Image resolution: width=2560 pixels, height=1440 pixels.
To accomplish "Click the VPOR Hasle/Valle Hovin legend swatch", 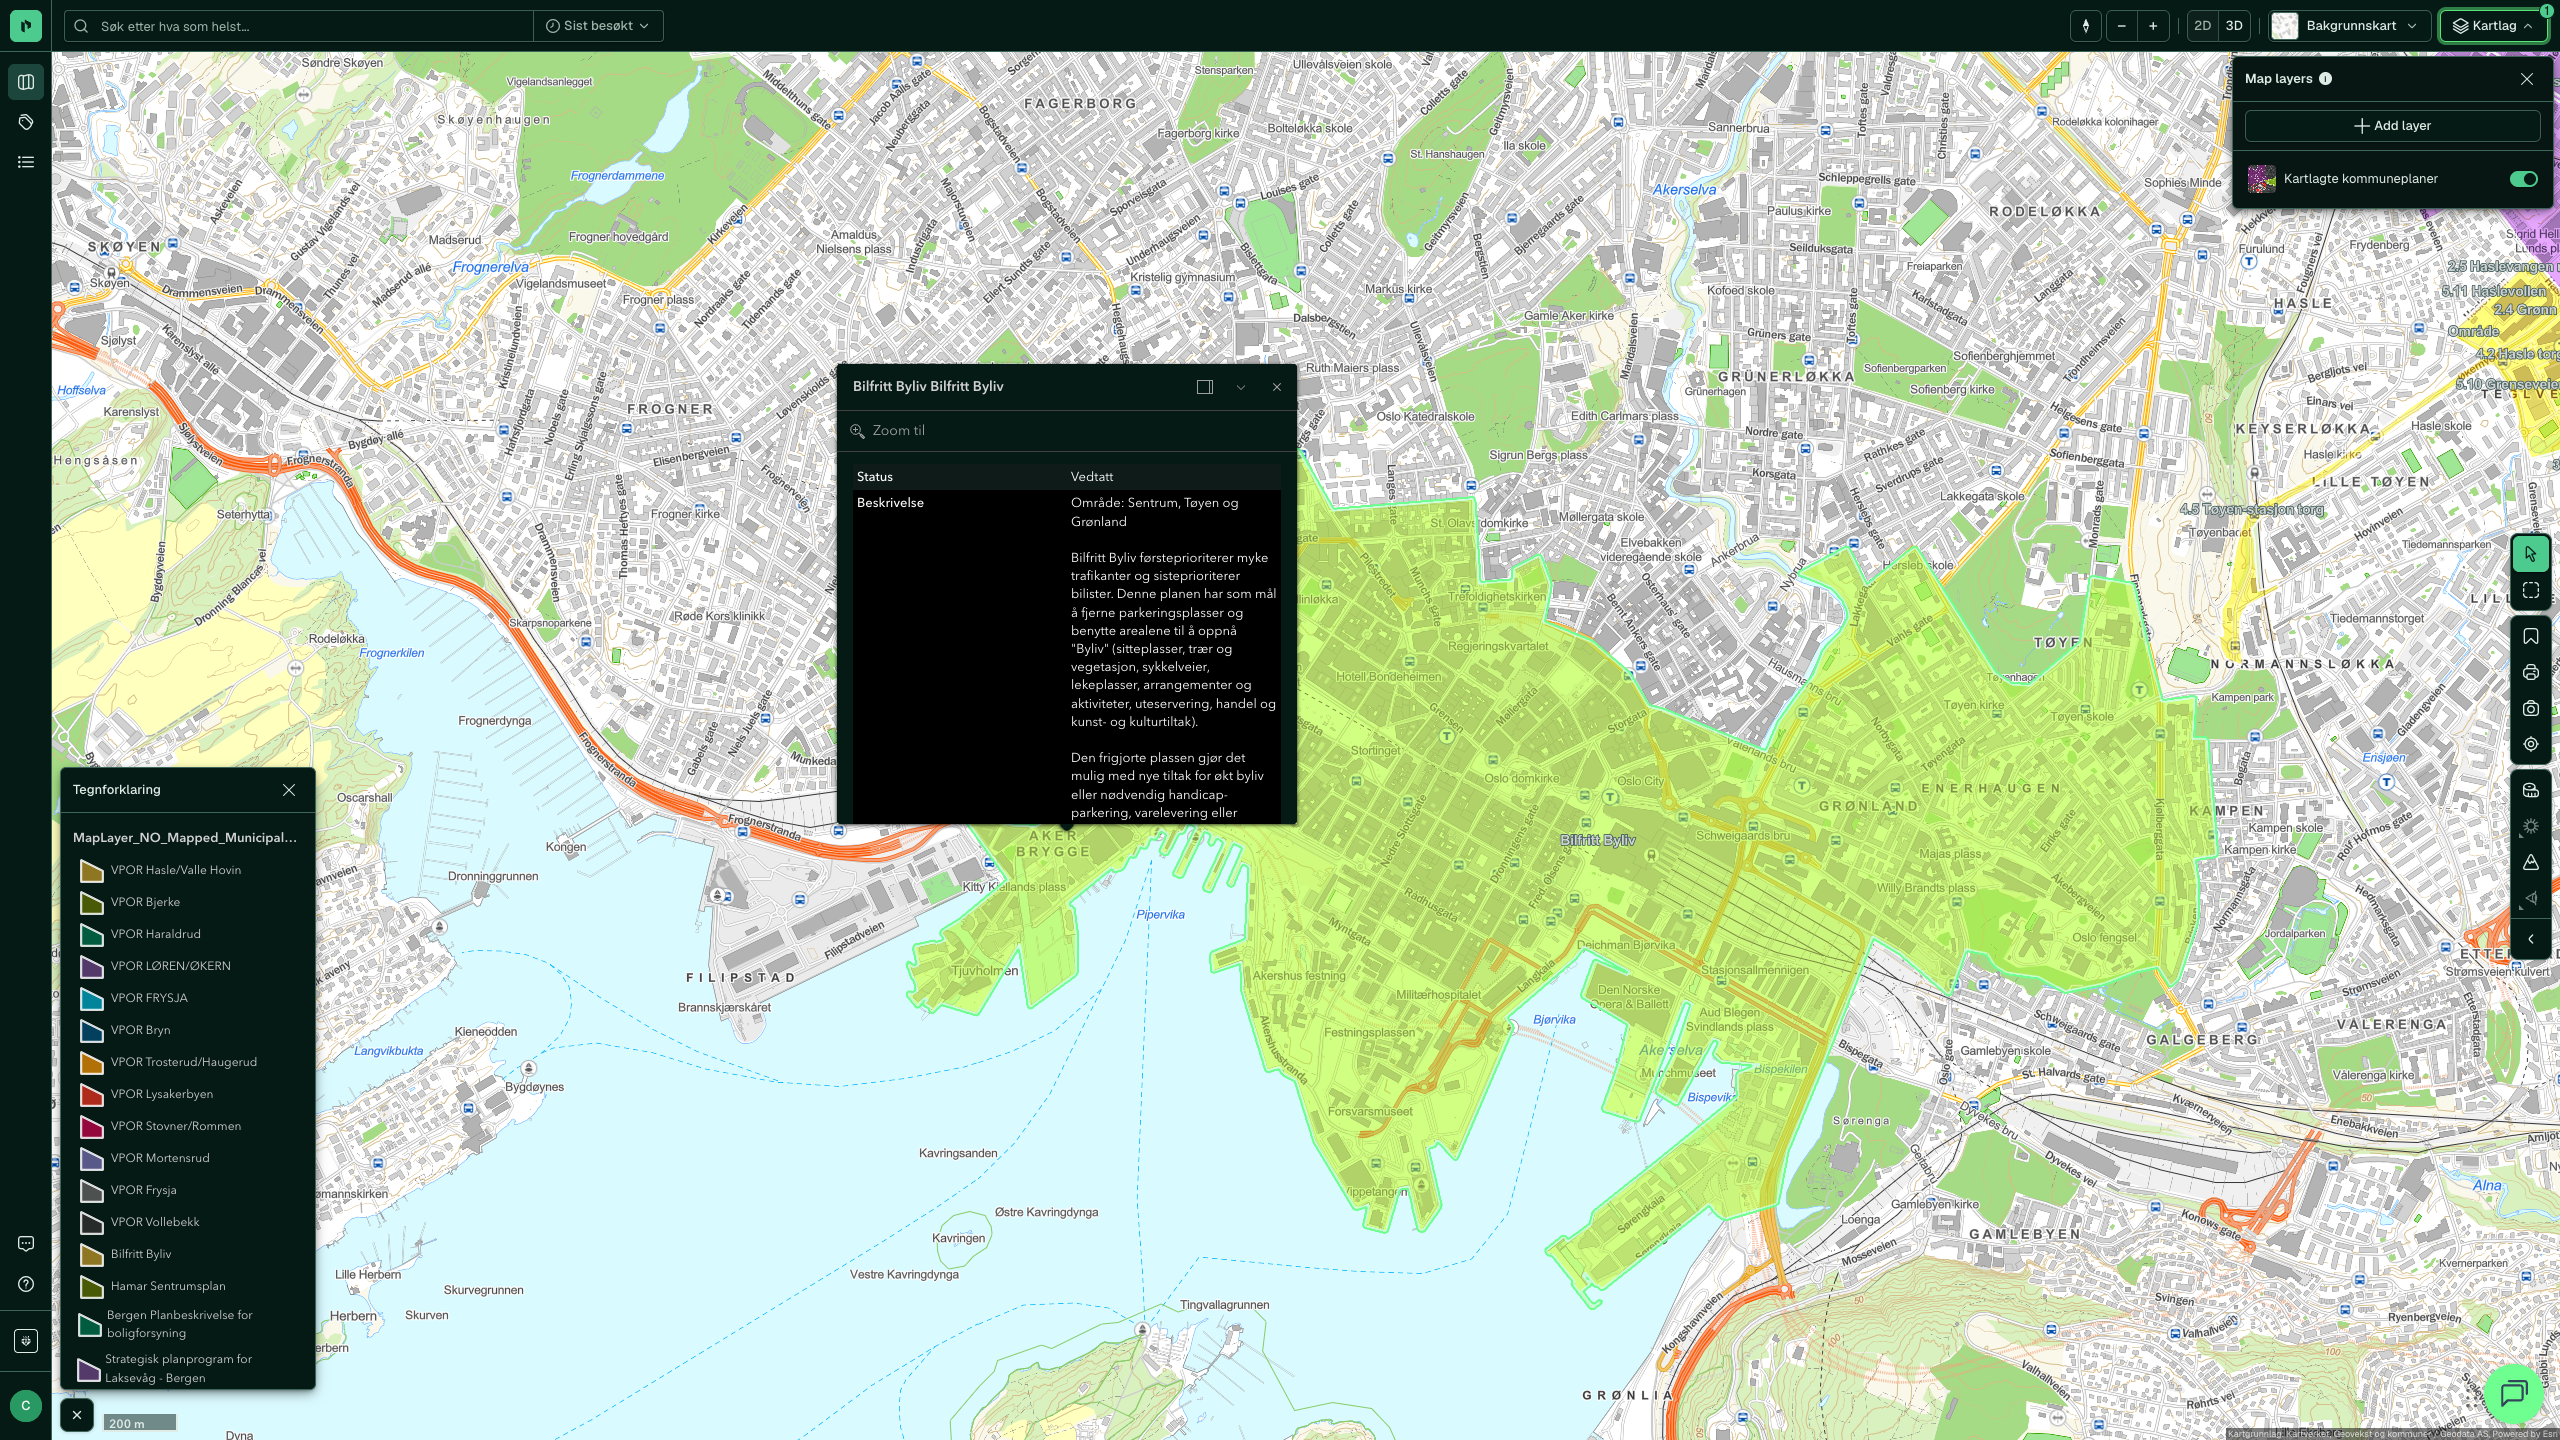I will pos(92,871).
